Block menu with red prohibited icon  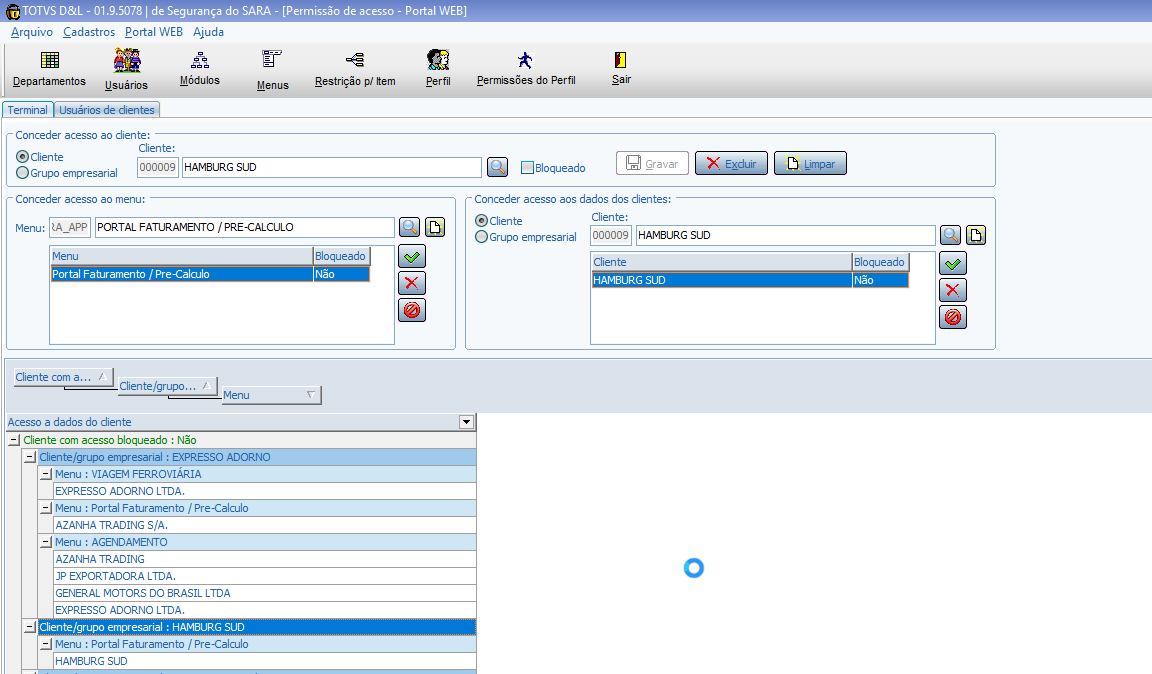(411, 310)
